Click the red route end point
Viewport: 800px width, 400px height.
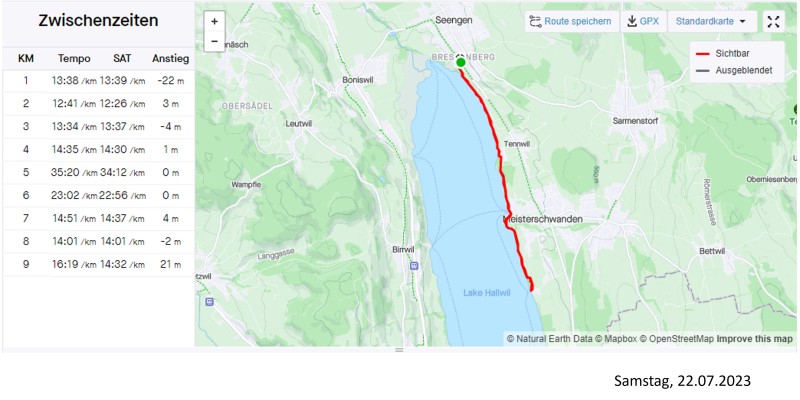(x=532, y=290)
